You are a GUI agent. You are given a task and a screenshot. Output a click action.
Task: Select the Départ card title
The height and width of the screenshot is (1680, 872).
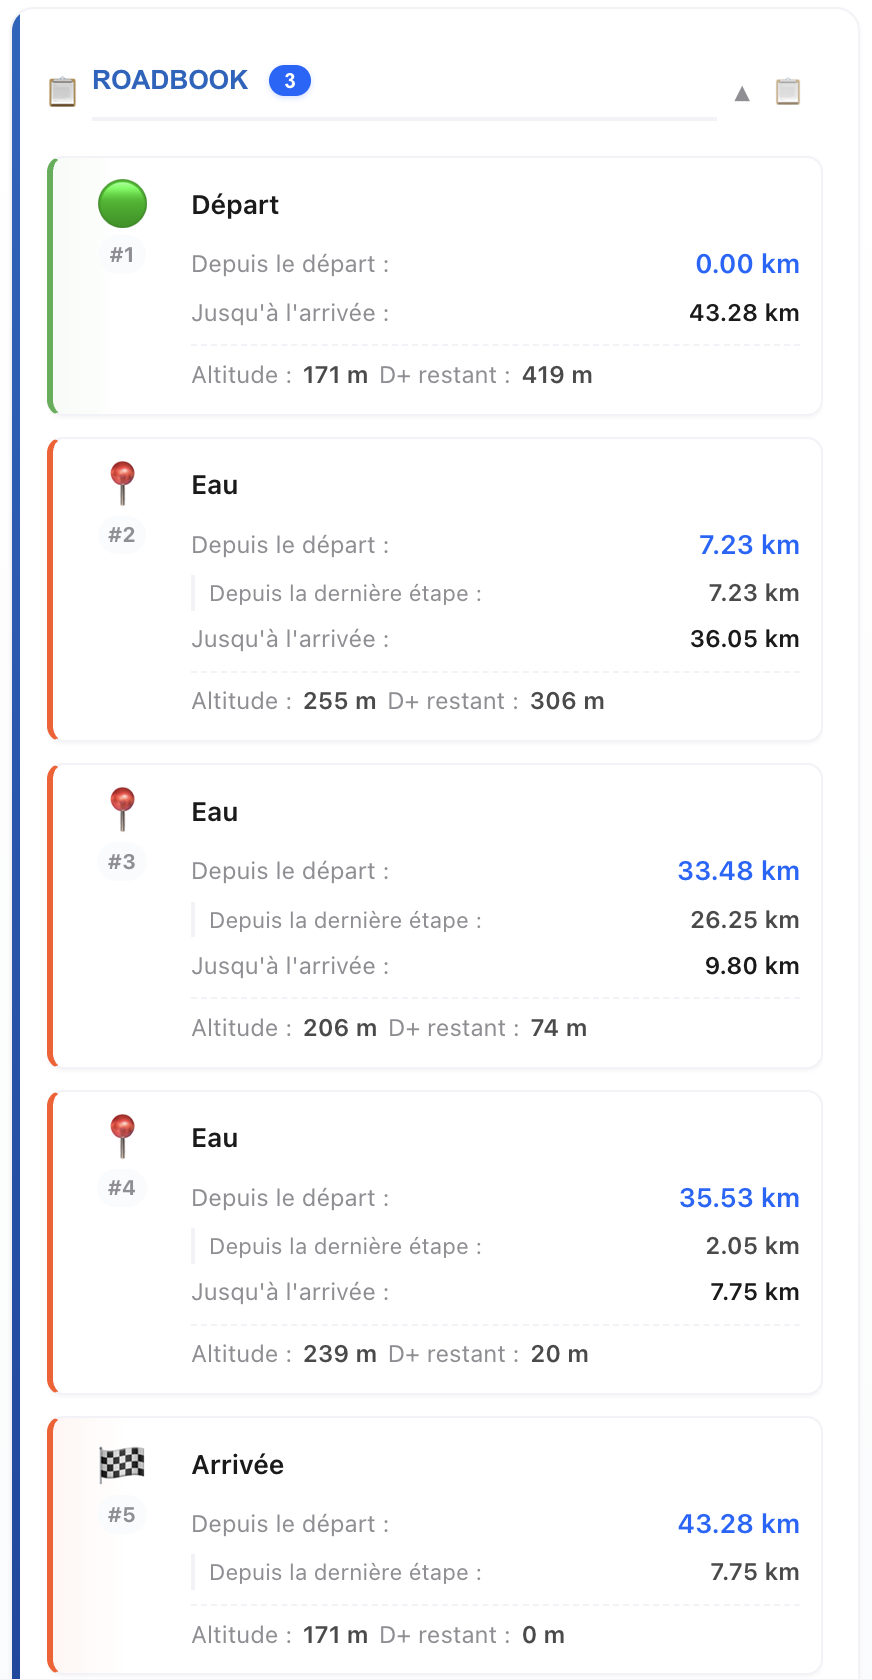tap(235, 205)
